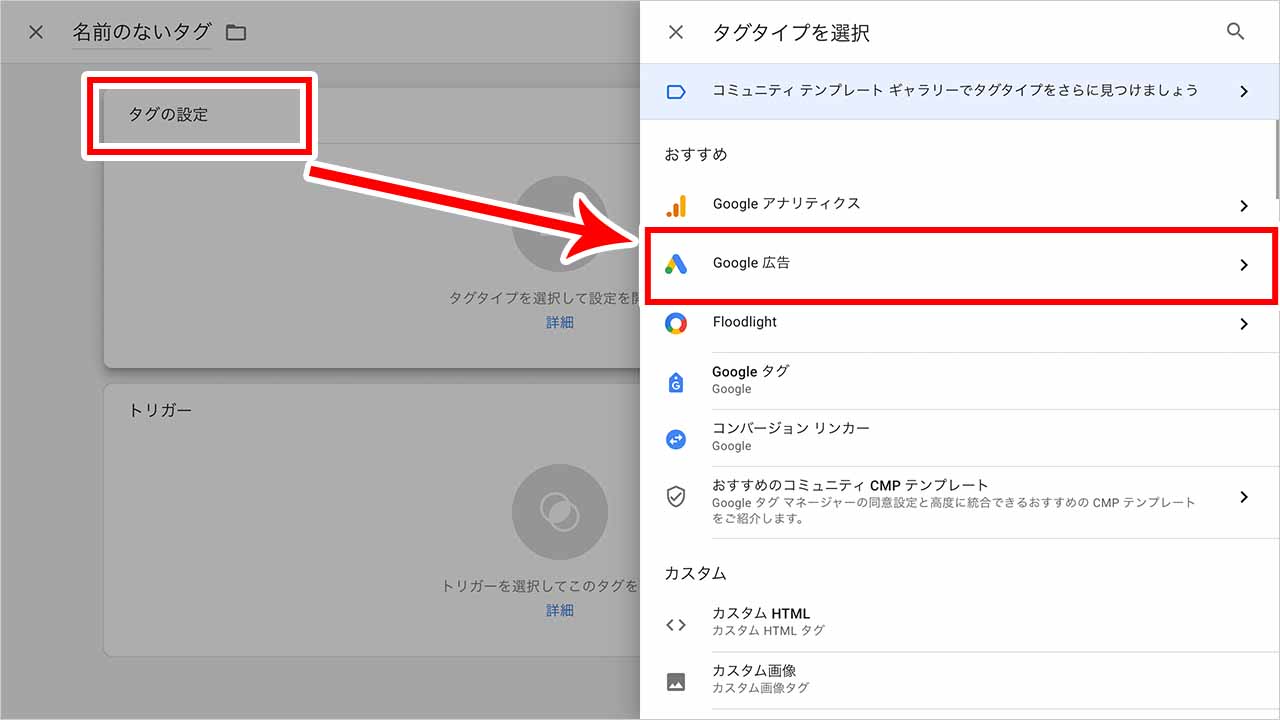Image resolution: width=1280 pixels, height=720 pixels.
Task: Click the タグの設定 heading
Action: point(168,115)
